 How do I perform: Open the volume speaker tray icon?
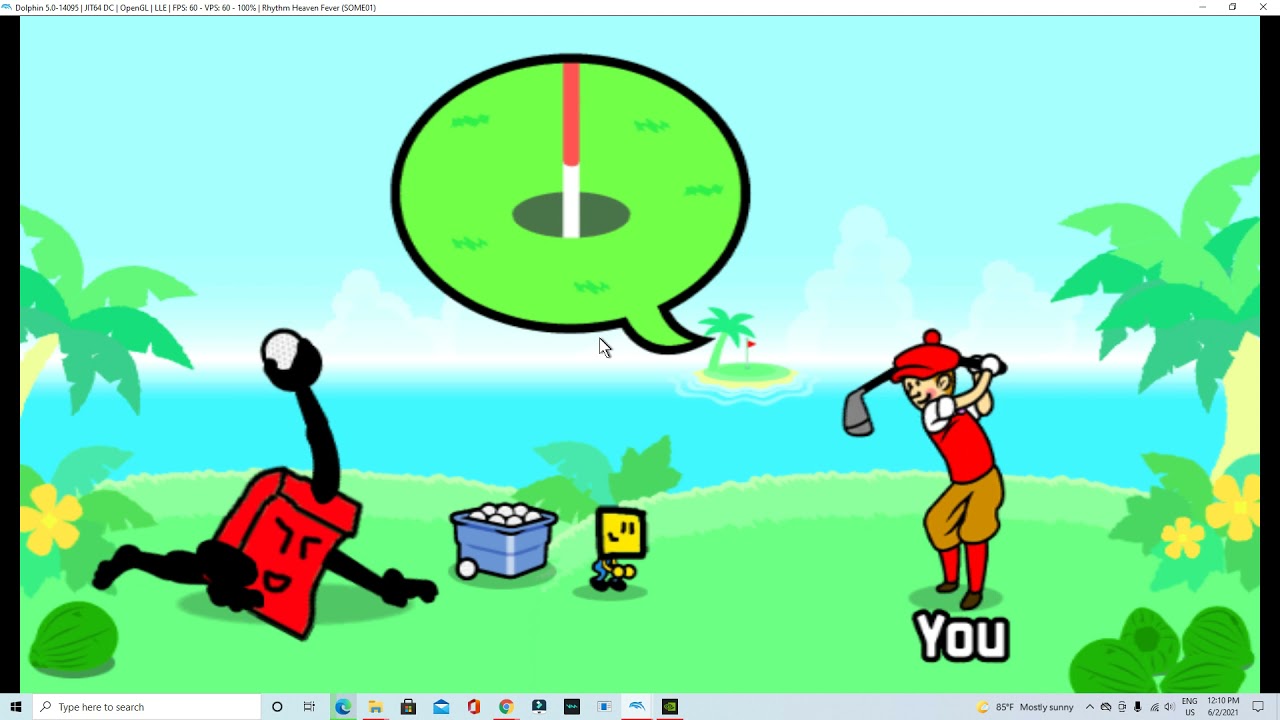click(x=1170, y=707)
